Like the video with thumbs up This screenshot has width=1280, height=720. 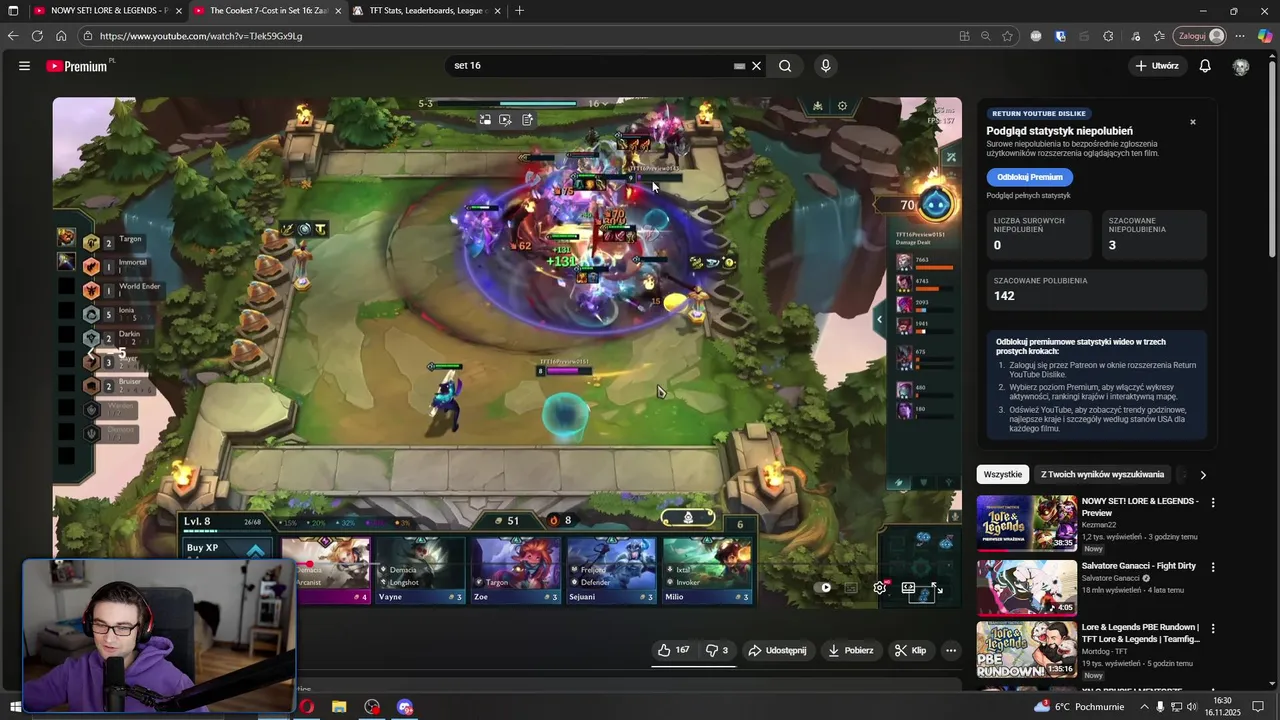click(x=674, y=650)
